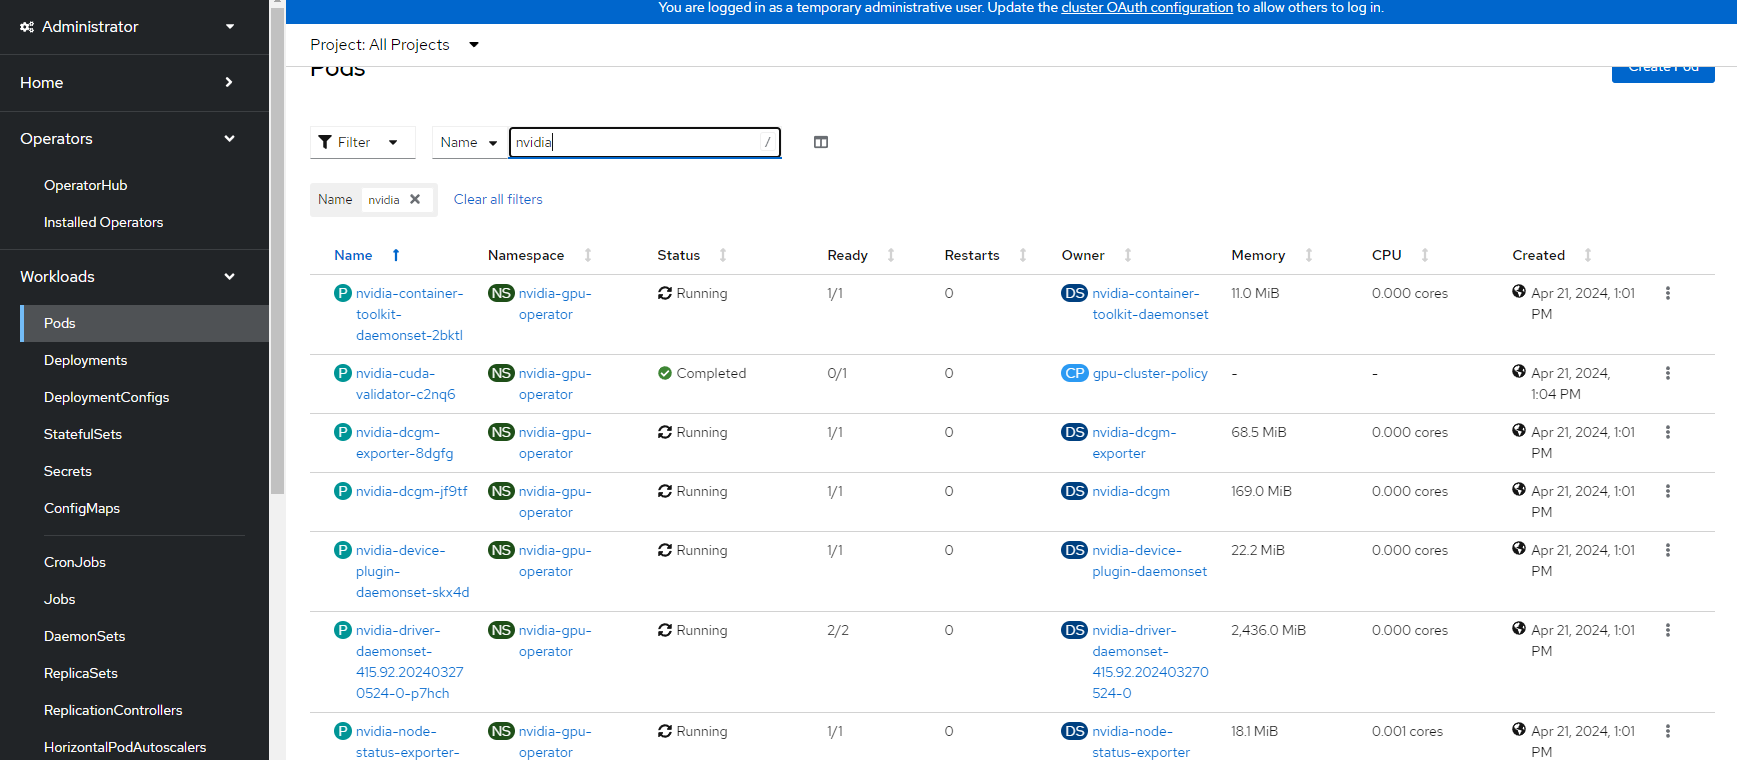Click the manage columns icon
Image resolution: width=1737 pixels, height=760 pixels.
click(821, 142)
